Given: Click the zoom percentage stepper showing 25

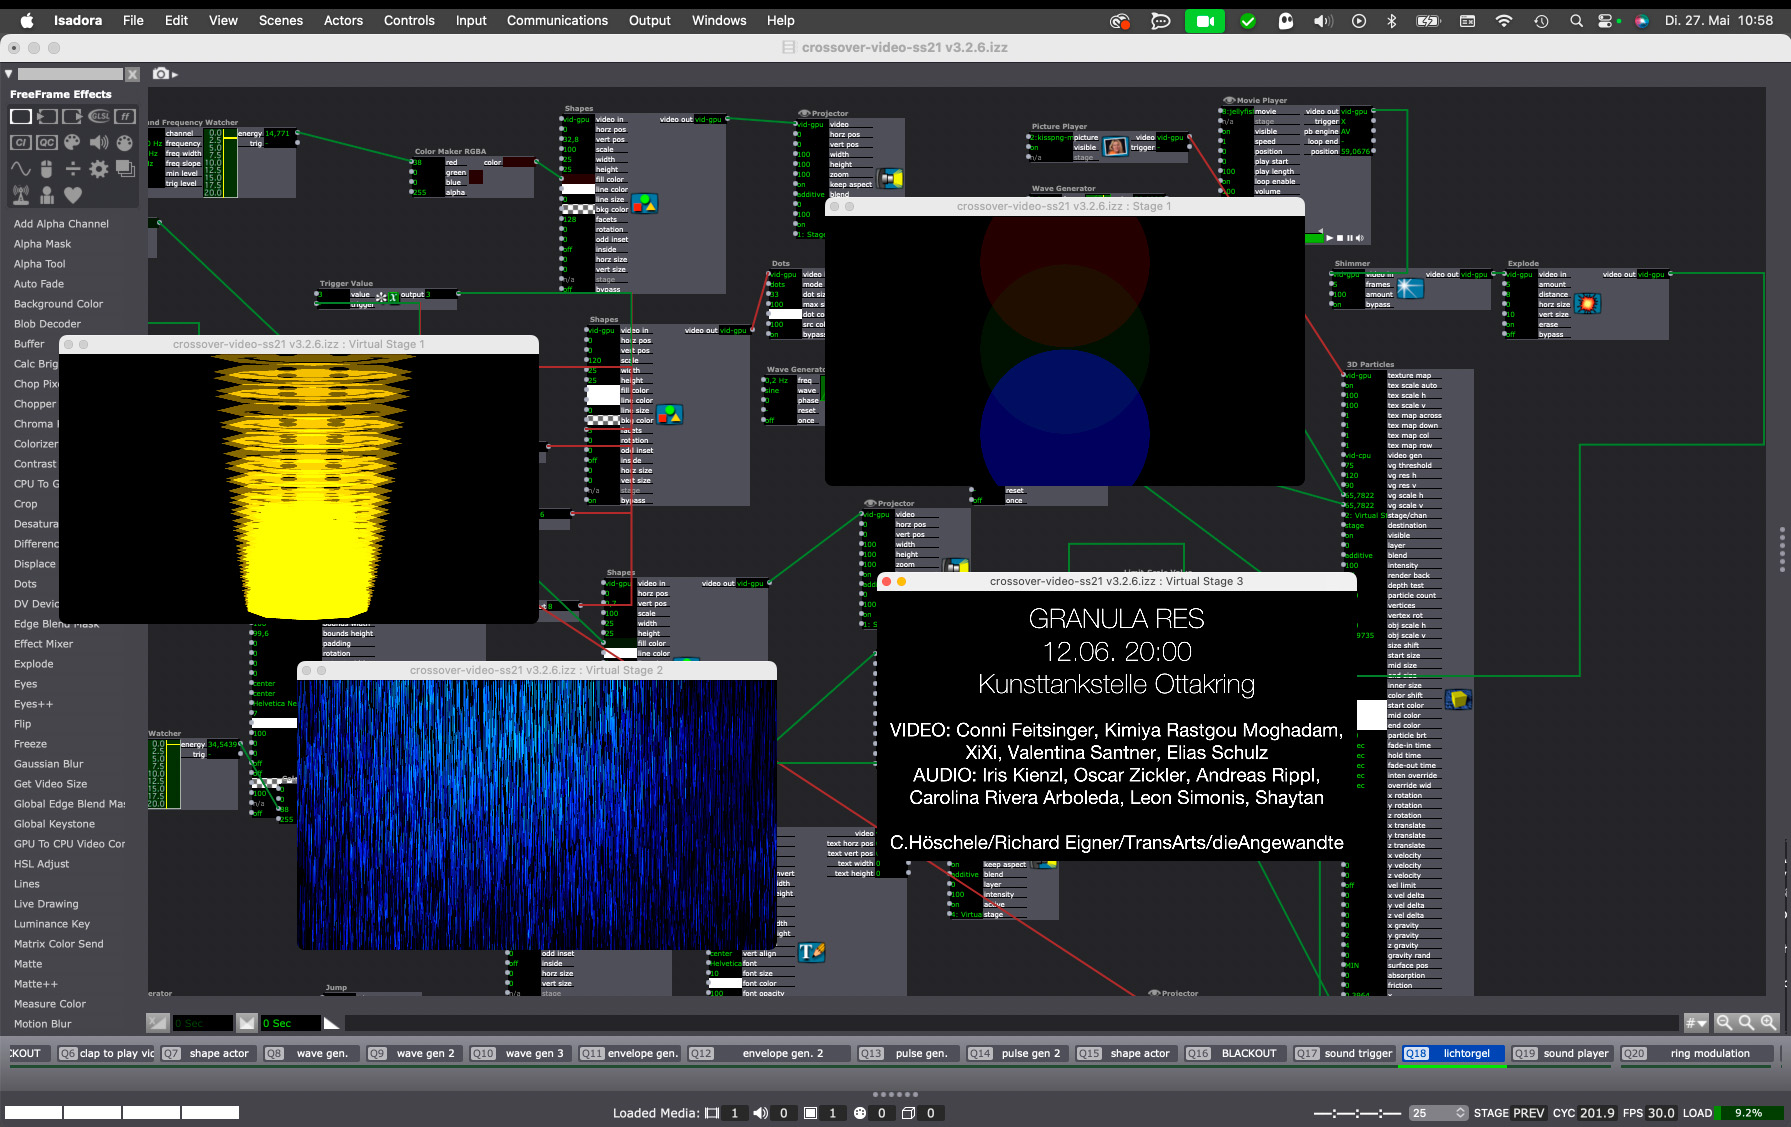Looking at the screenshot, I should [x=1438, y=1113].
